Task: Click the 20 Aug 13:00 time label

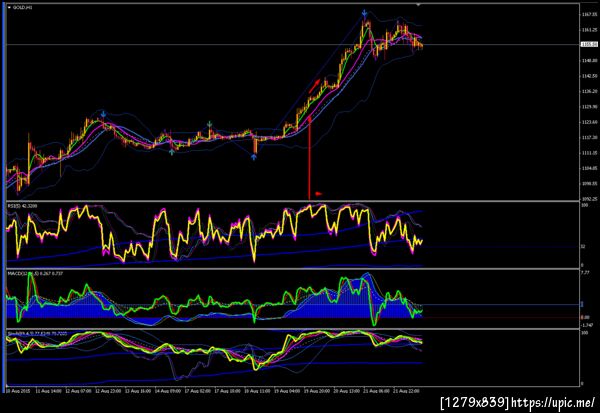Action: coord(347,391)
